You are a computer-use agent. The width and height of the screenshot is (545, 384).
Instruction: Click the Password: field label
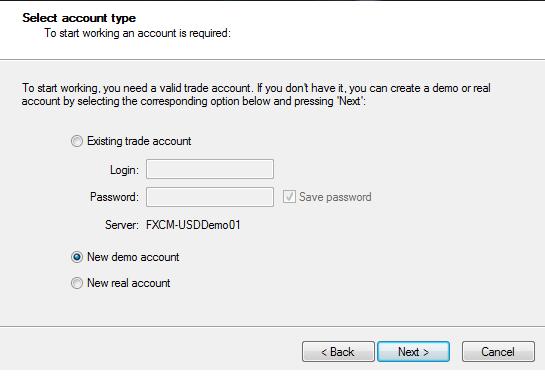click(114, 197)
